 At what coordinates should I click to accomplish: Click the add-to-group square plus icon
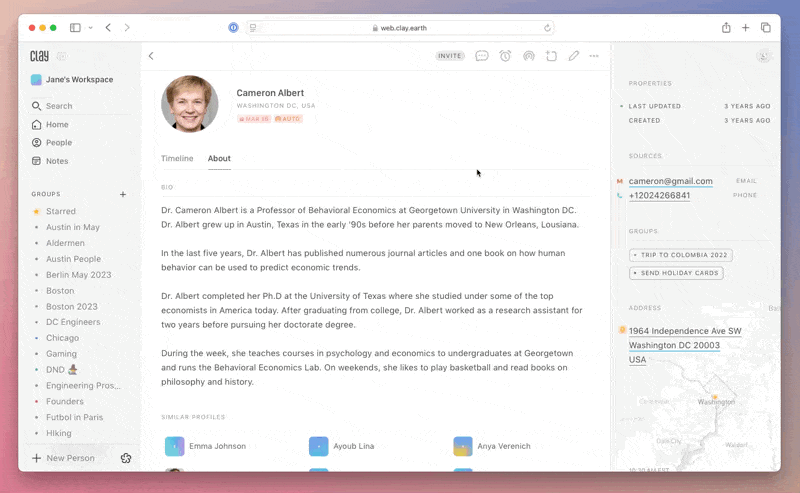[x=551, y=56]
